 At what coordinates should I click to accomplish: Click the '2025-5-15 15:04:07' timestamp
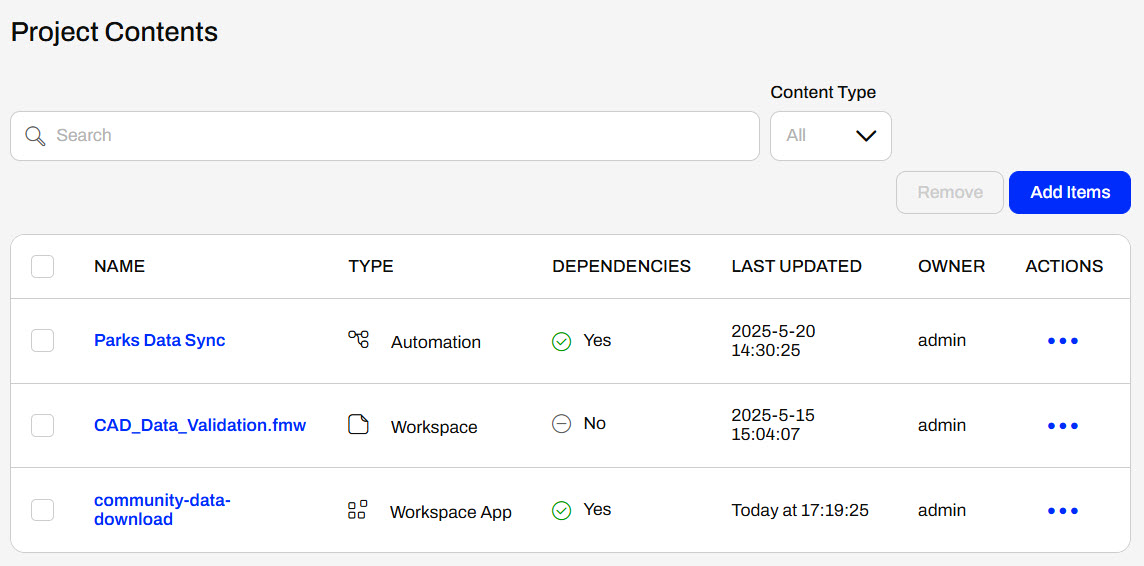(x=773, y=425)
